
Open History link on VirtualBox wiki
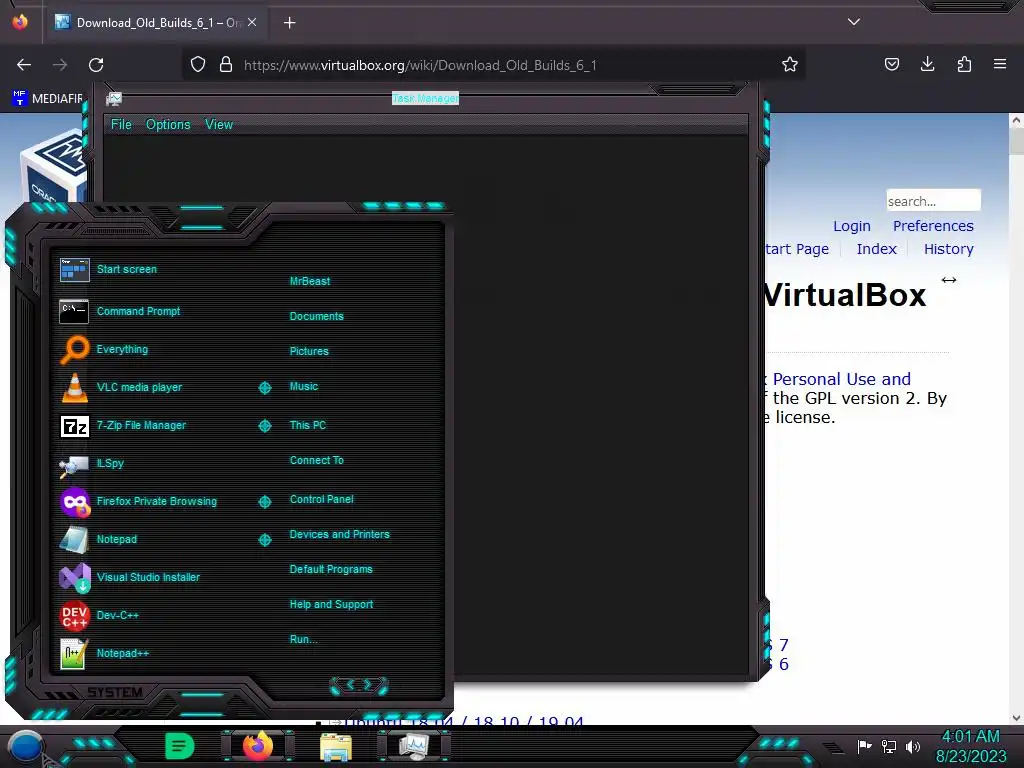click(948, 249)
